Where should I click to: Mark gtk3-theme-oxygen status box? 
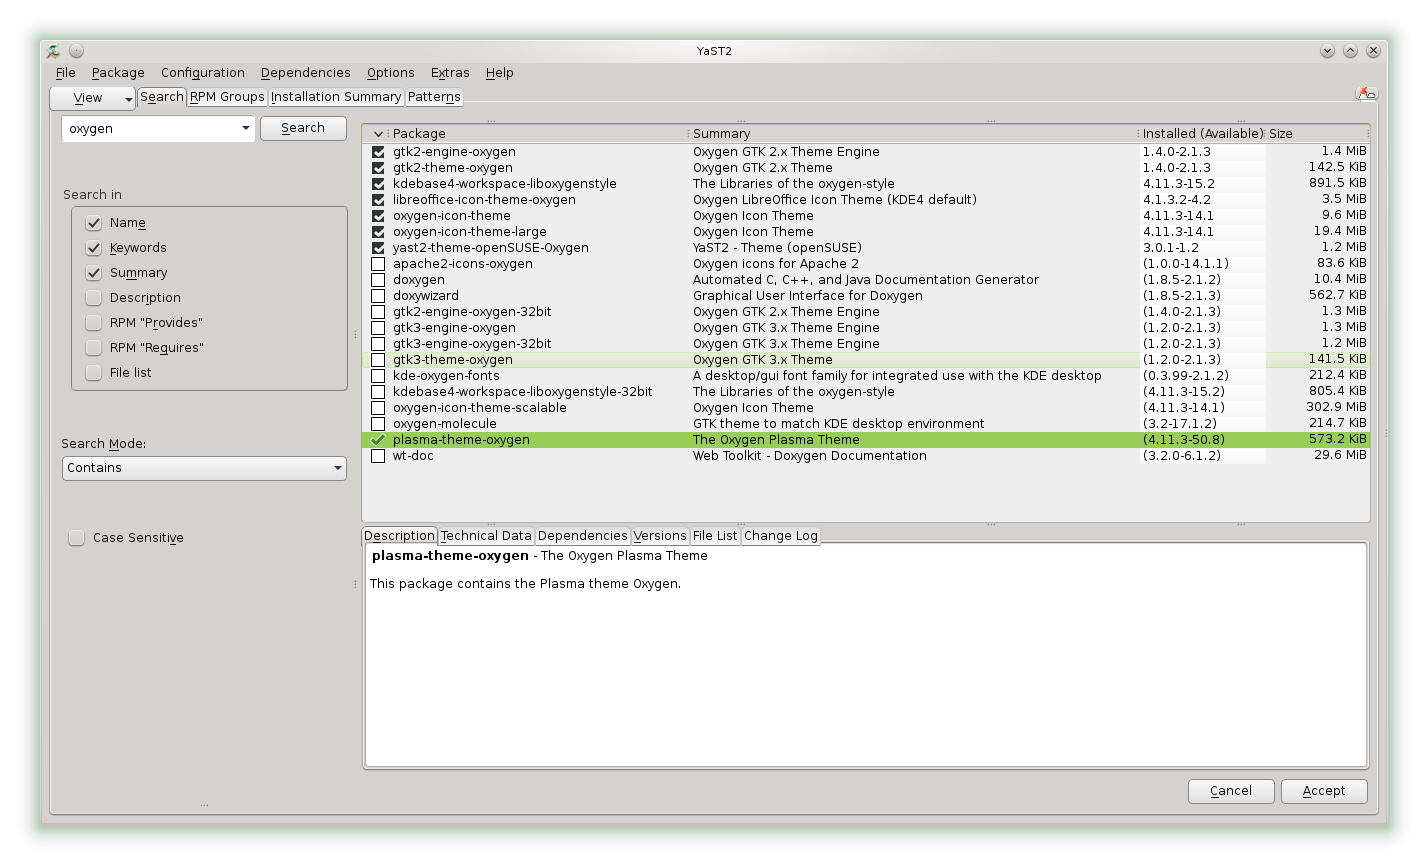tap(378, 360)
